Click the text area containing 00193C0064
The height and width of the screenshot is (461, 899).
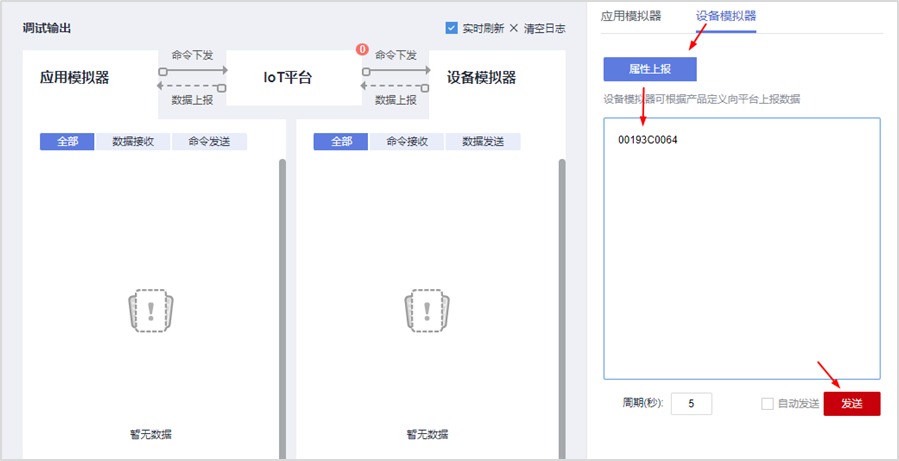click(x=741, y=247)
